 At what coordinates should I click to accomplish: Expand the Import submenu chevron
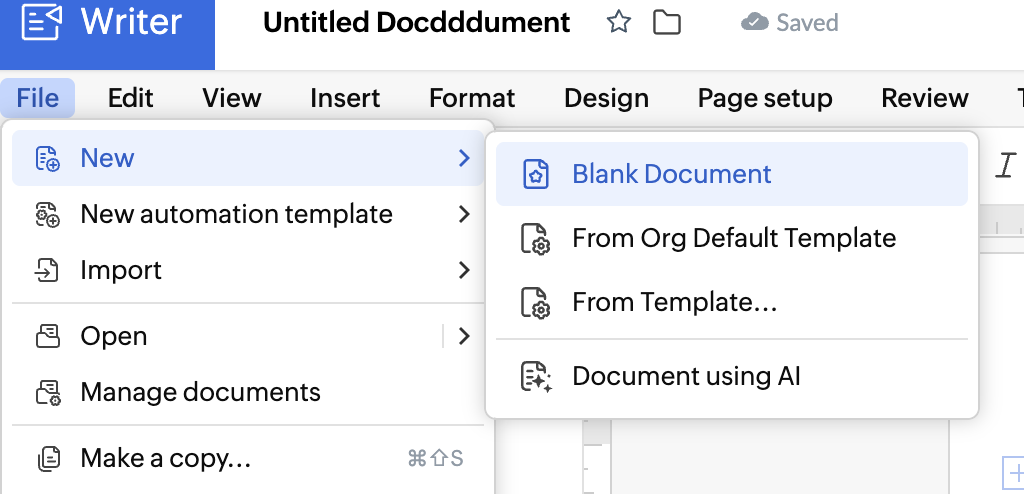coord(463,270)
